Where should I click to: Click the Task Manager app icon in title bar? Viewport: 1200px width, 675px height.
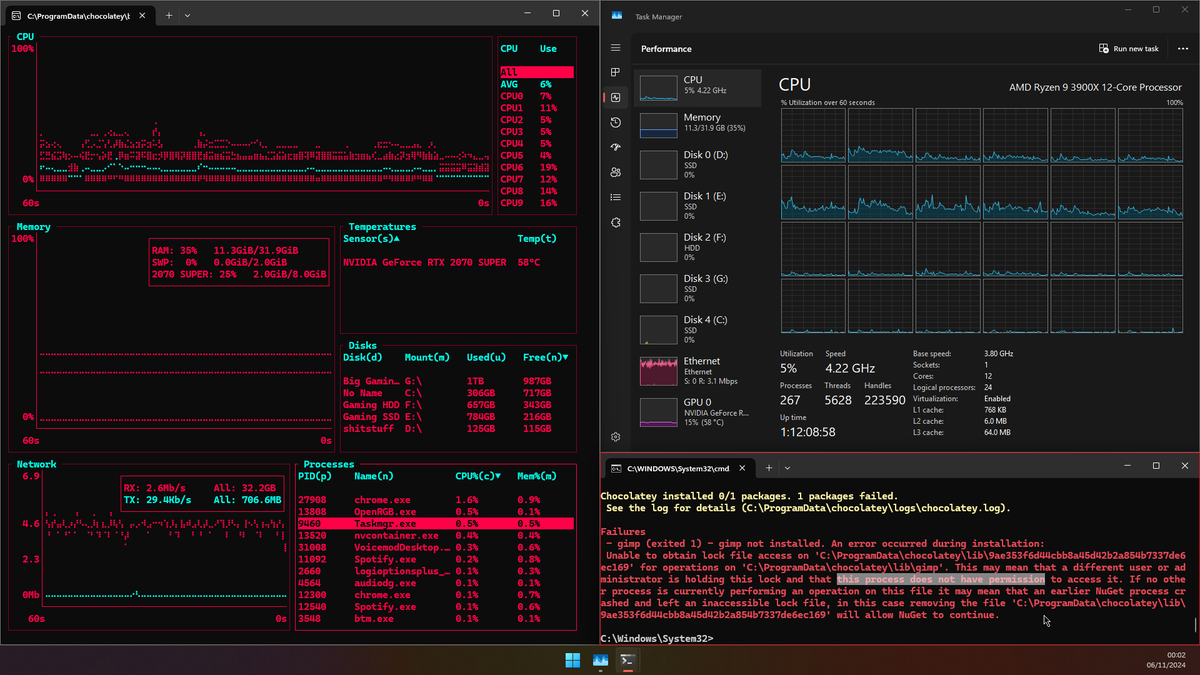[x=616, y=15]
